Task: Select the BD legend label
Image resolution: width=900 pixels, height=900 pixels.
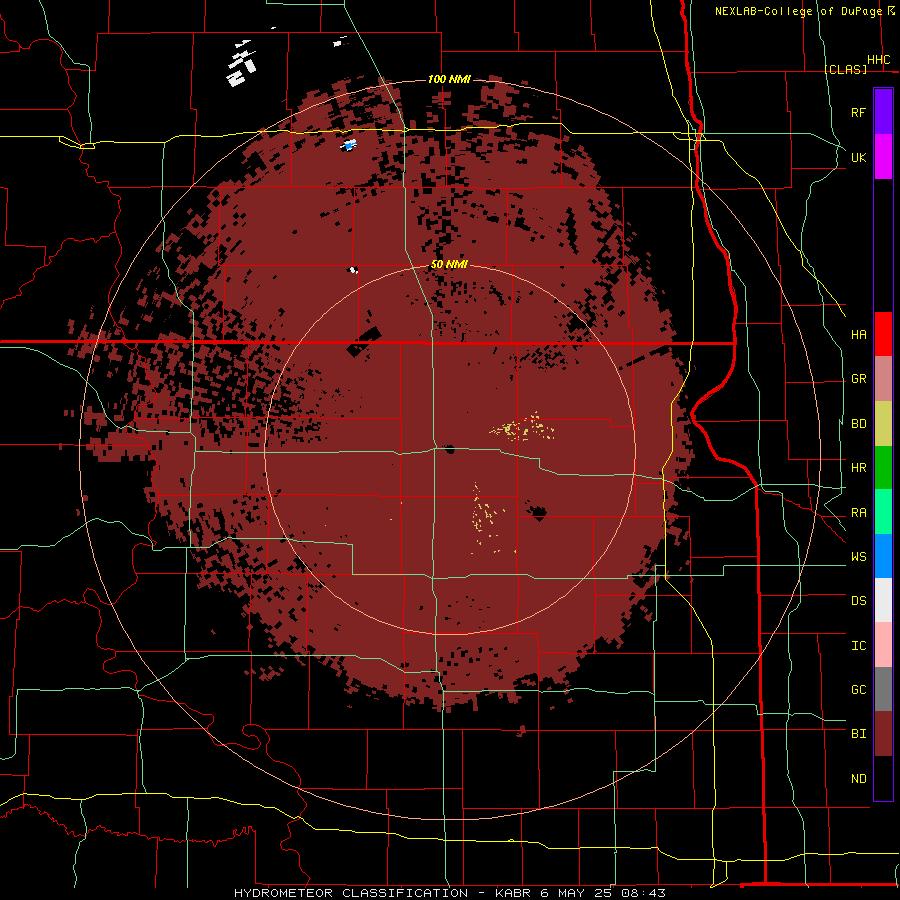Action: coord(858,424)
